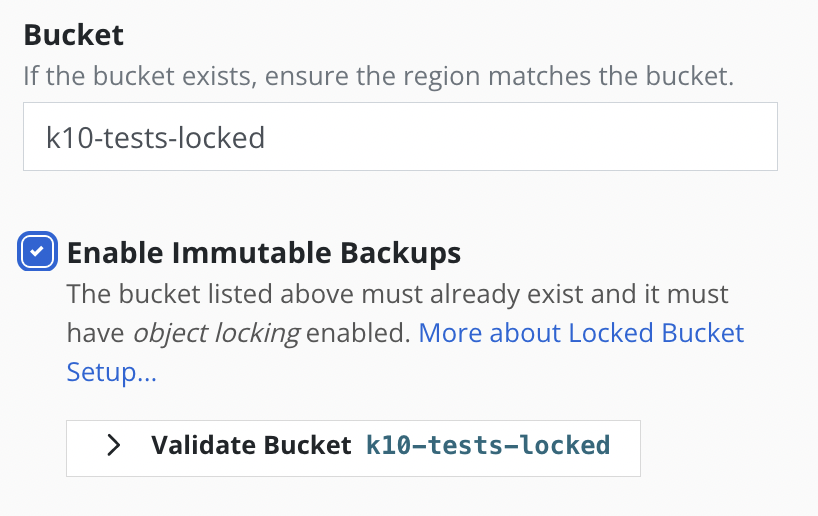Screen dimensions: 818x516
Task: Toggle immutability via the "Enable Immutable Backups" label
Action: coord(263,253)
